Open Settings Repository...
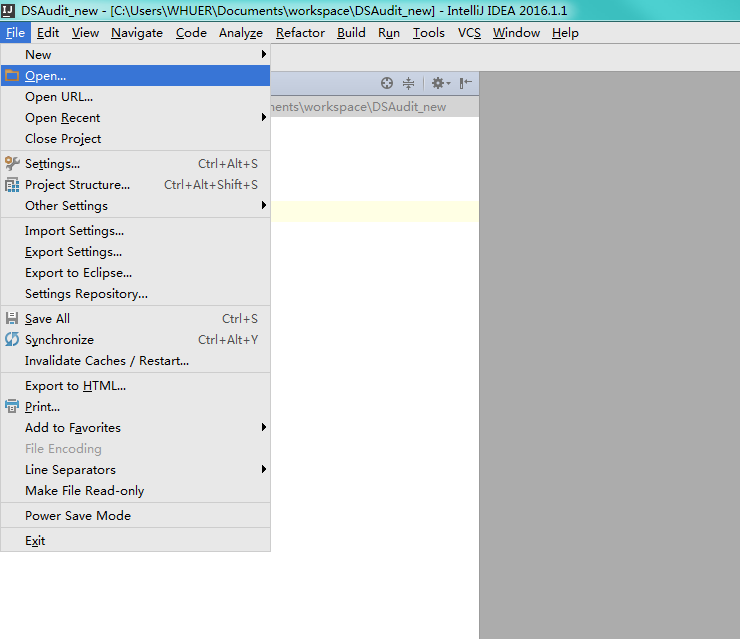Screen dimensions: 740x639 tap(135, 294)
